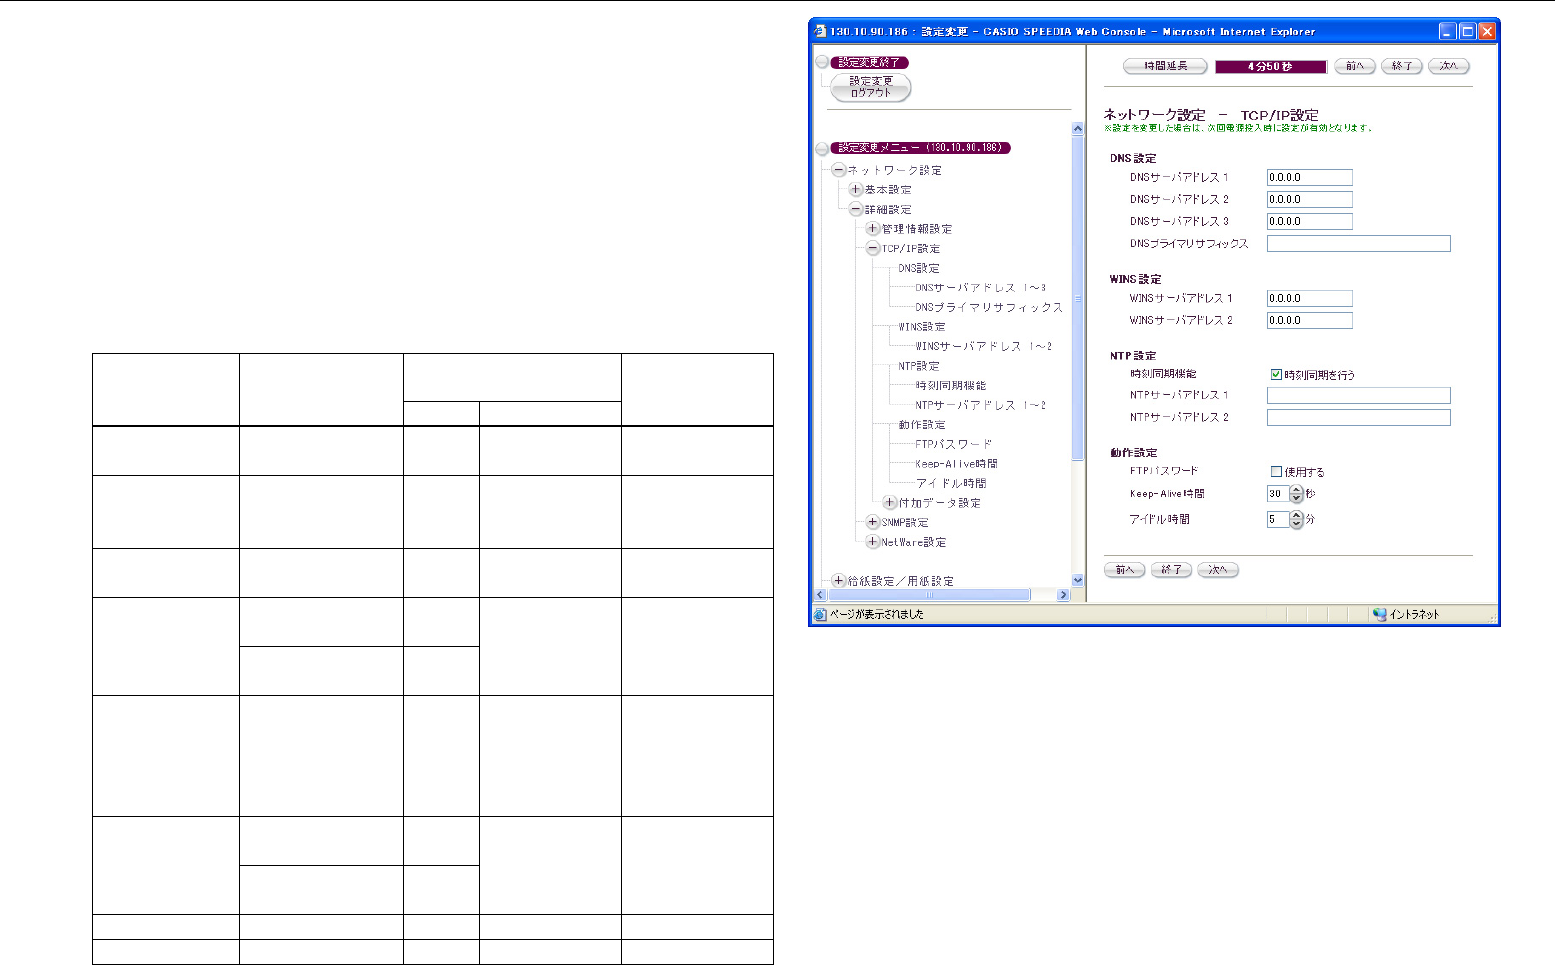Click the 時間延長 button
Viewport: 1555px width, 965px height.
[1165, 66]
